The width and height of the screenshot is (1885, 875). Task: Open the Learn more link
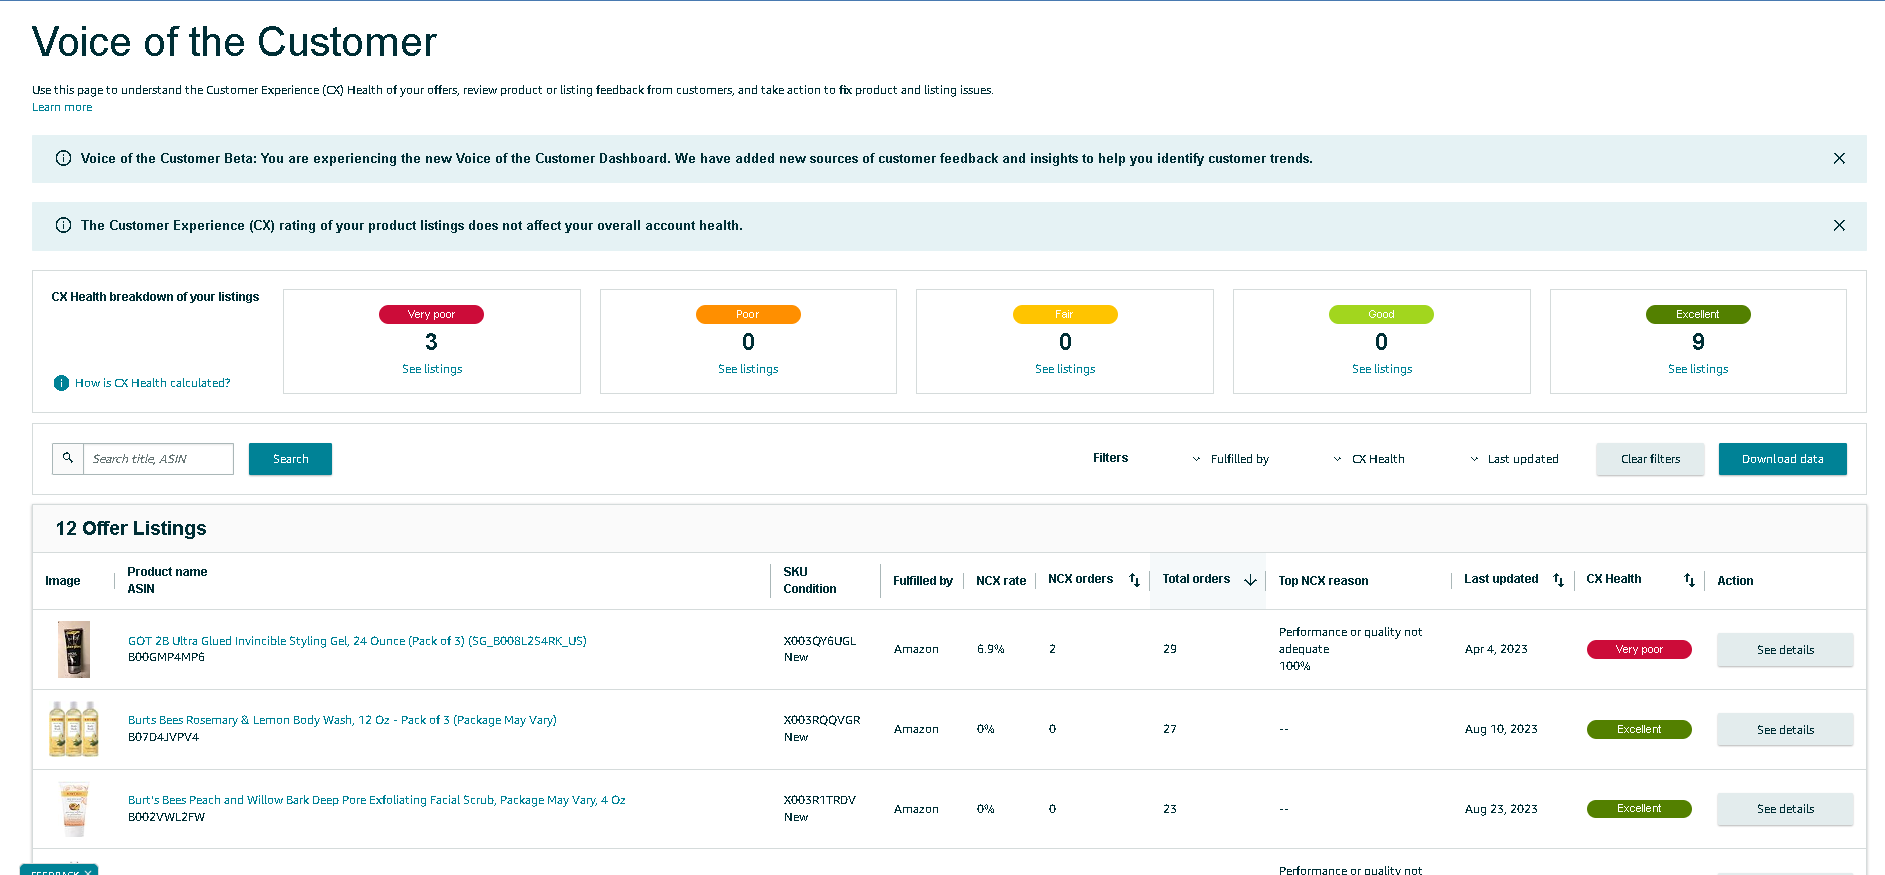click(x=62, y=107)
